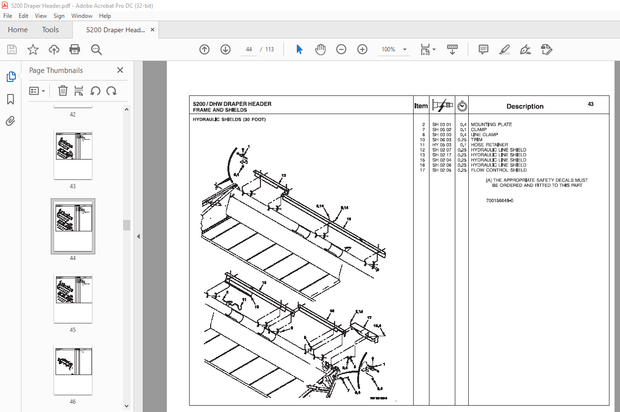Open thumbnail Options dropdown
The image size is (620, 412).
37,91
